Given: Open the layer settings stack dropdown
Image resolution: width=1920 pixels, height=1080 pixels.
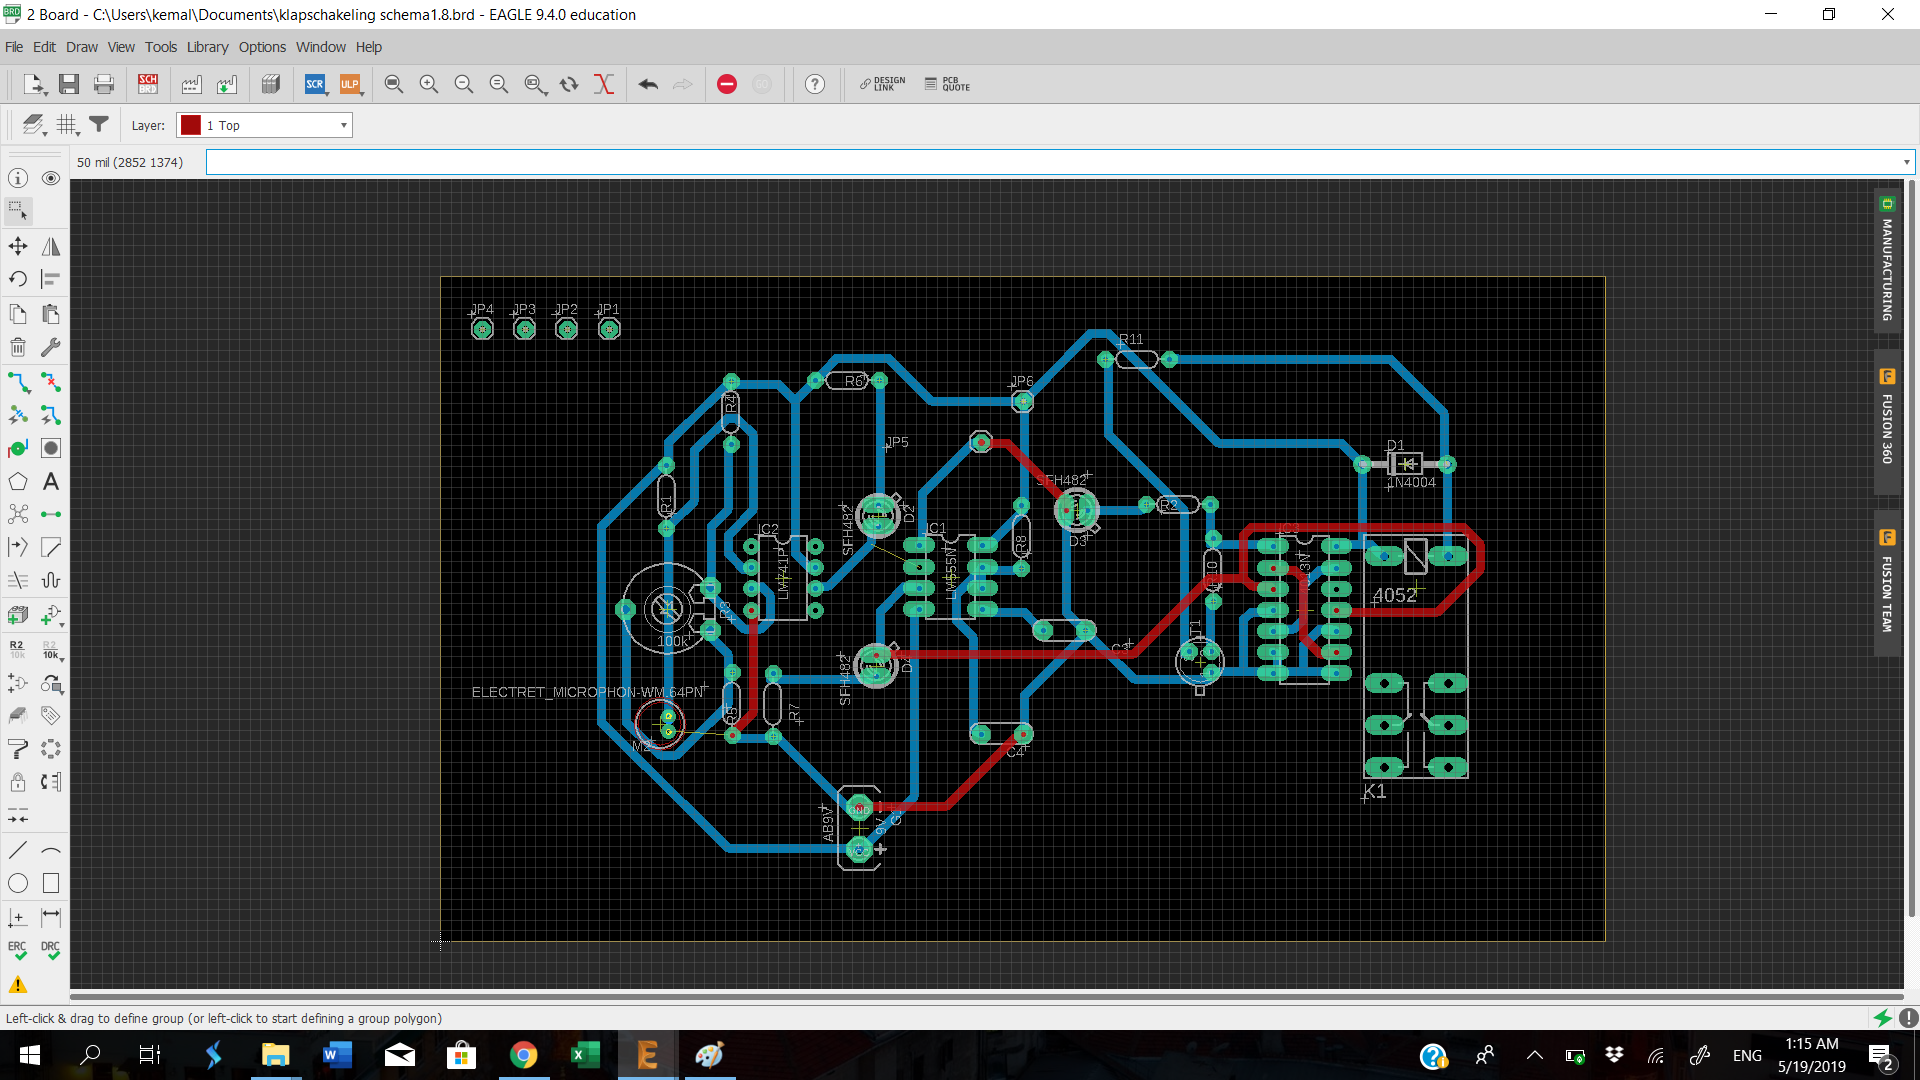Looking at the screenshot, I should [x=35, y=125].
